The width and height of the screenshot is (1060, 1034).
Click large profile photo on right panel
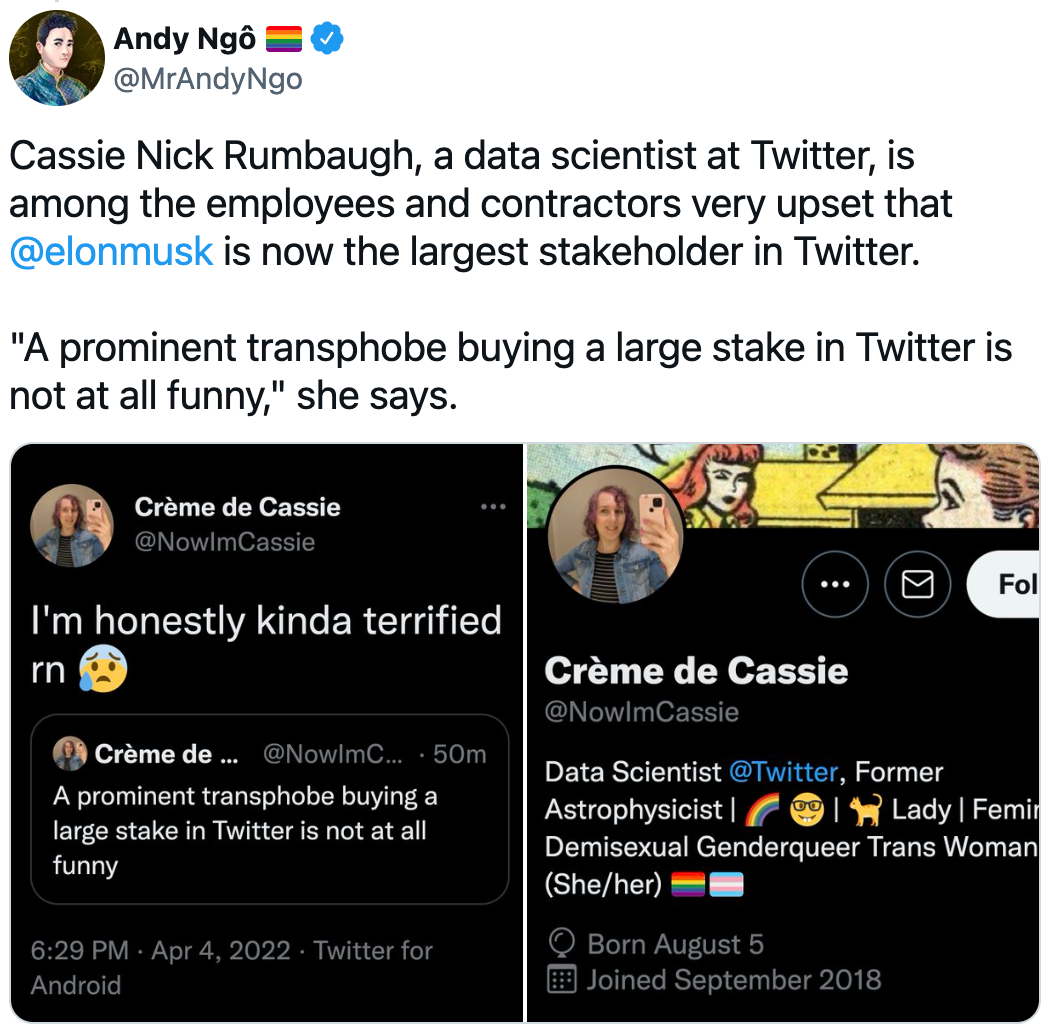(x=615, y=534)
